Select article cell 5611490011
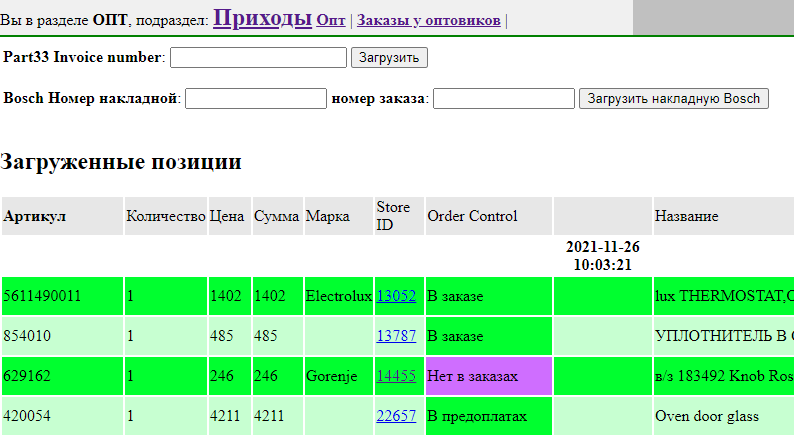The width and height of the screenshot is (794, 435). tap(42, 296)
